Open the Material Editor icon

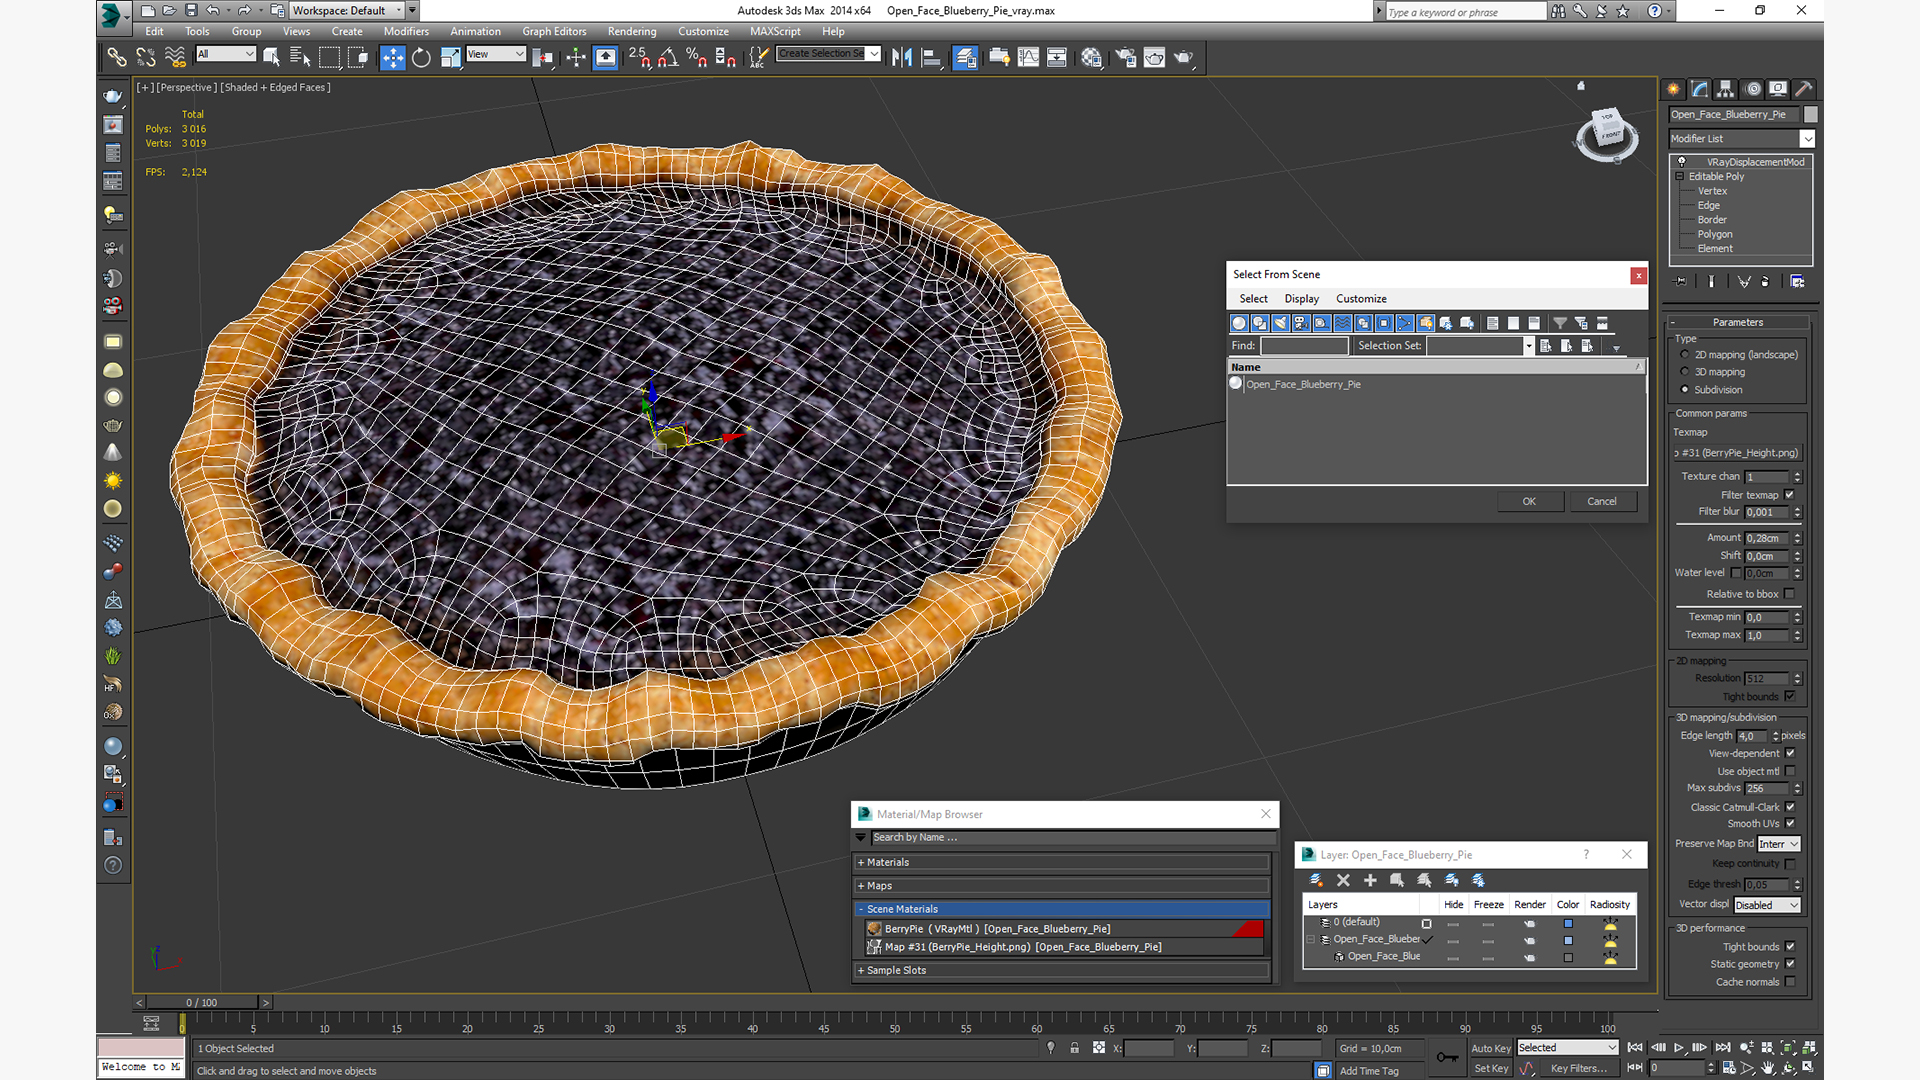[1091, 57]
